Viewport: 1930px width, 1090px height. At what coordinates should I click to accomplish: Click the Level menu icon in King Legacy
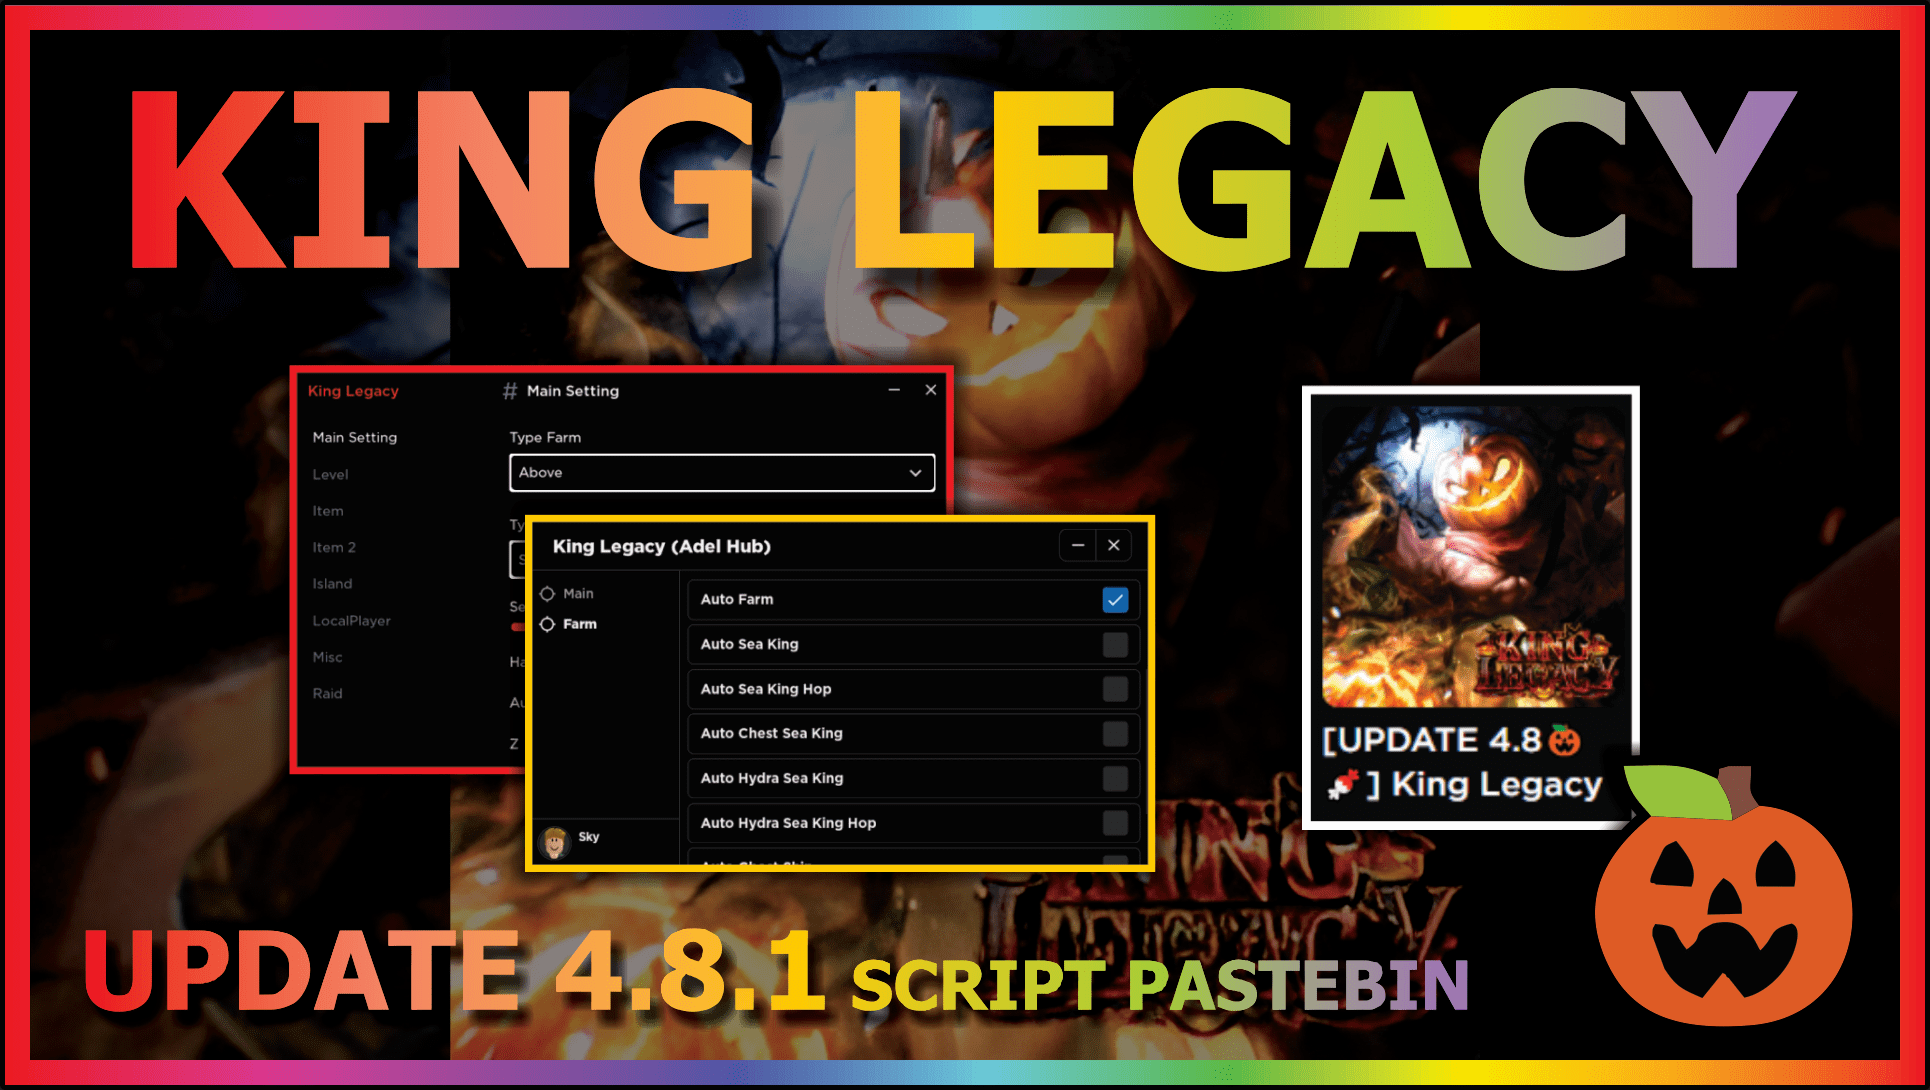pos(329,475)
